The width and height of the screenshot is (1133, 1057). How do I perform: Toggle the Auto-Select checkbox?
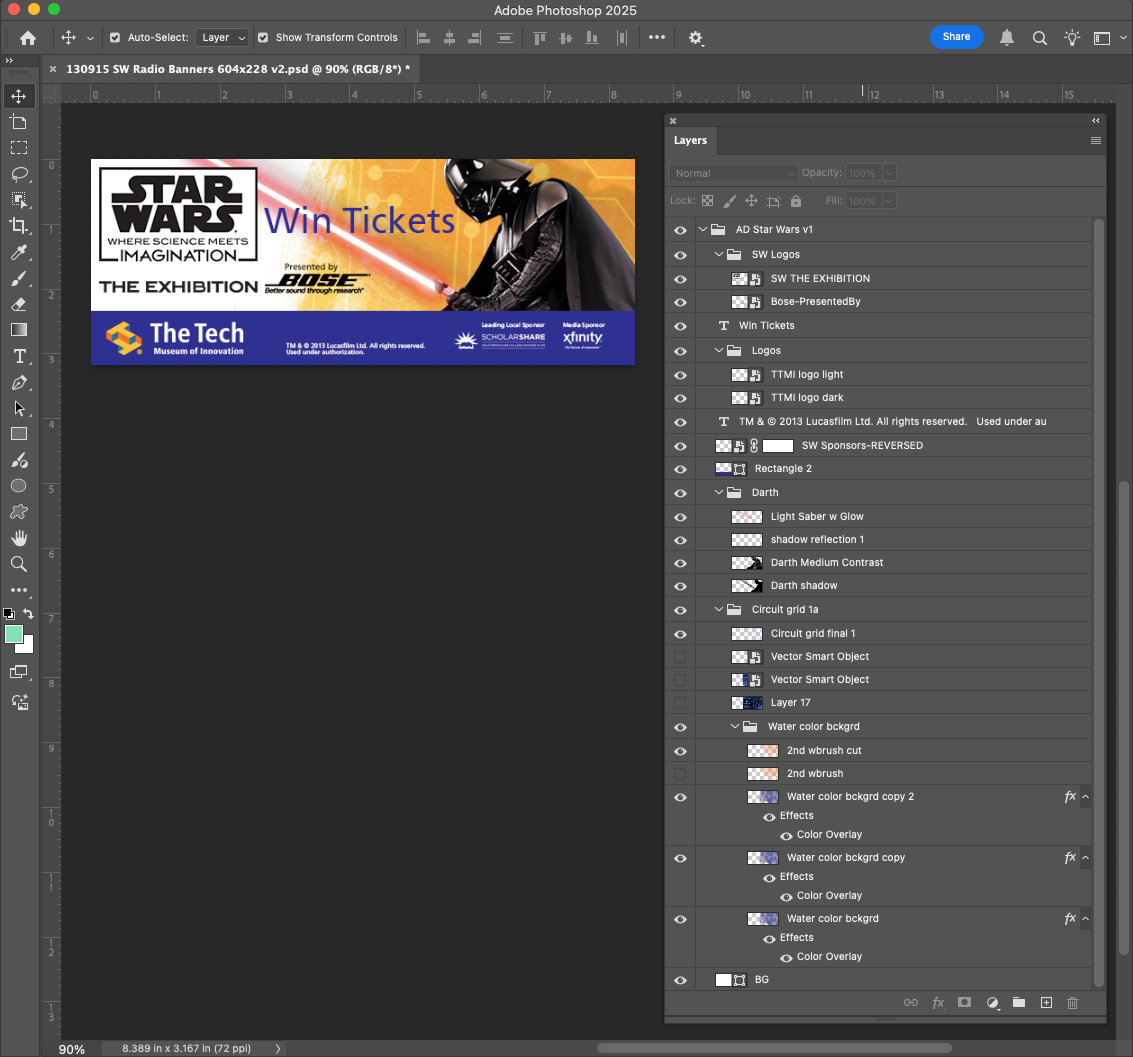pyautogui.click(x=115, y=38)
